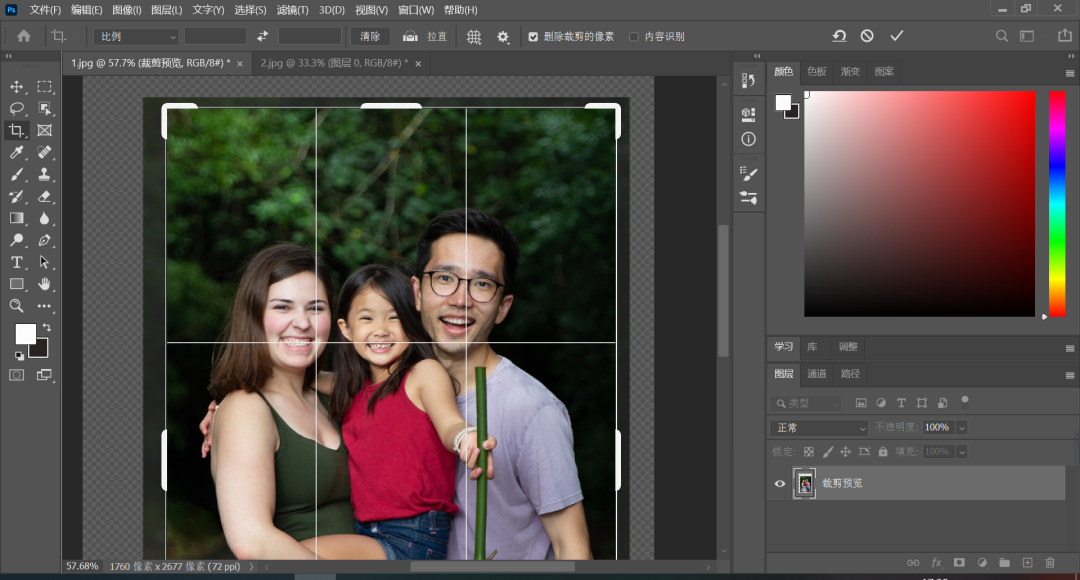Select the Rectangular Marquee tool
The height and width of the screenshot is (580, 1080).
click(45, 87)
